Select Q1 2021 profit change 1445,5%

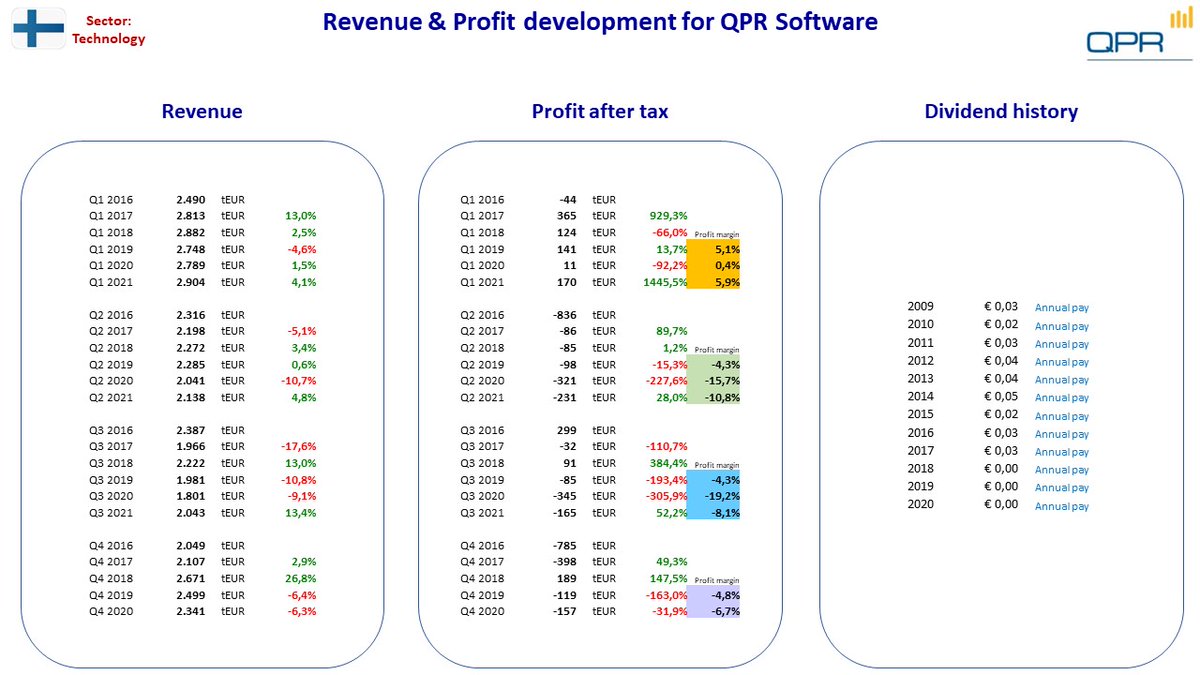[665, 282]
